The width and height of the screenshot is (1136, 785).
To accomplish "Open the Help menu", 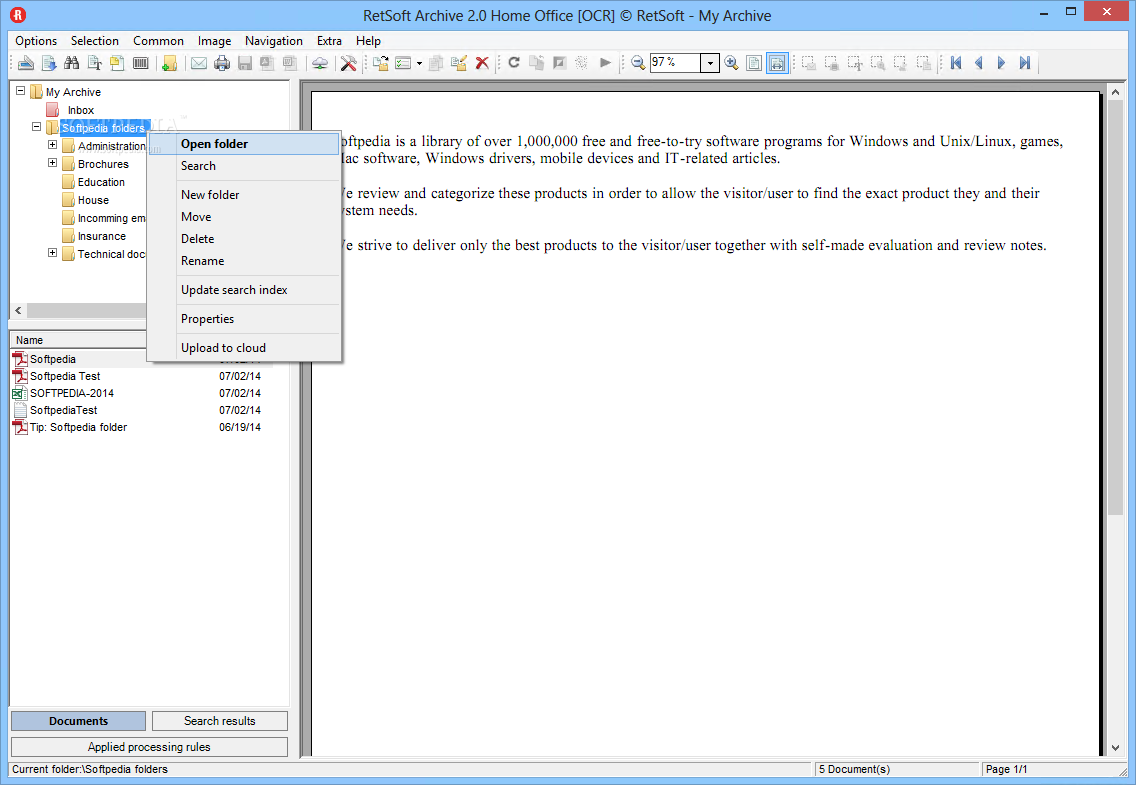I will click(368, 41).
